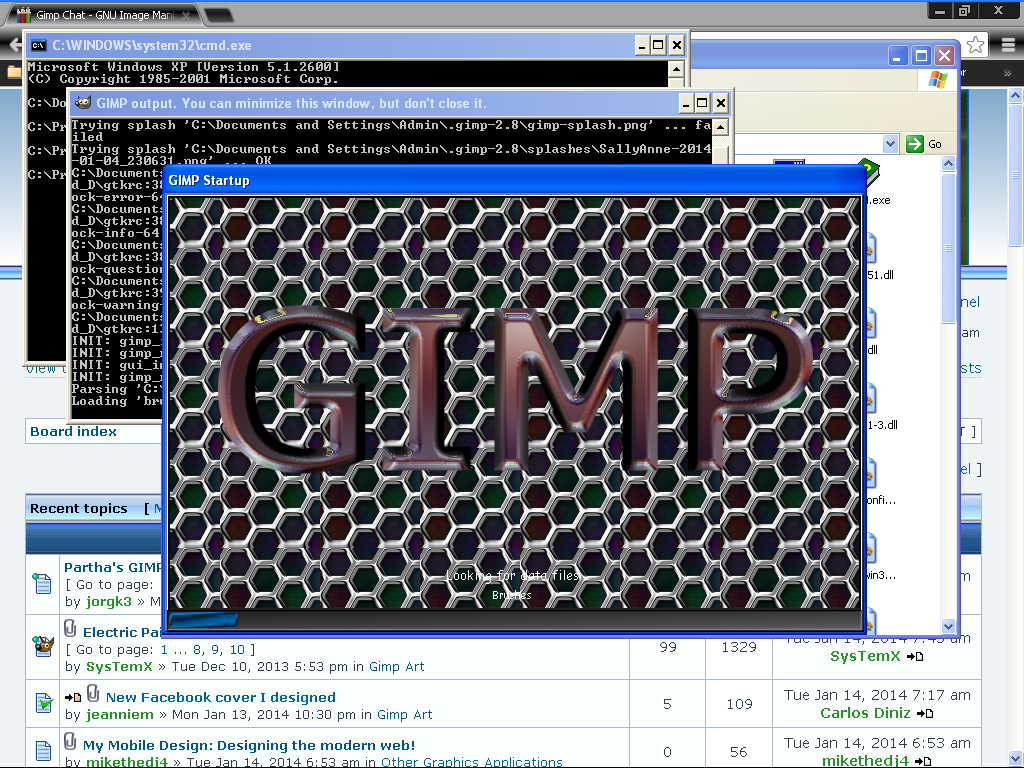Click the paperclip attachment icon on Electric Pai thread

[71, 629]
